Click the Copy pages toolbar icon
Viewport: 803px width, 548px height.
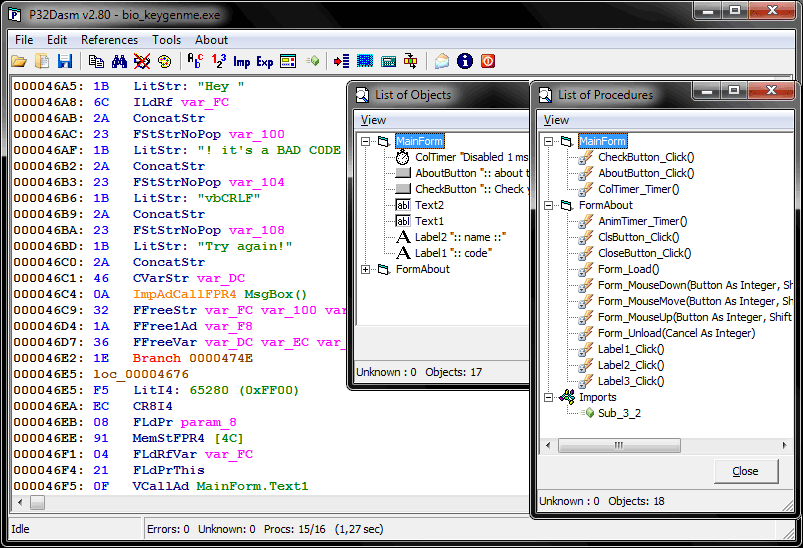pyautogui.click(x=96, y=61)
